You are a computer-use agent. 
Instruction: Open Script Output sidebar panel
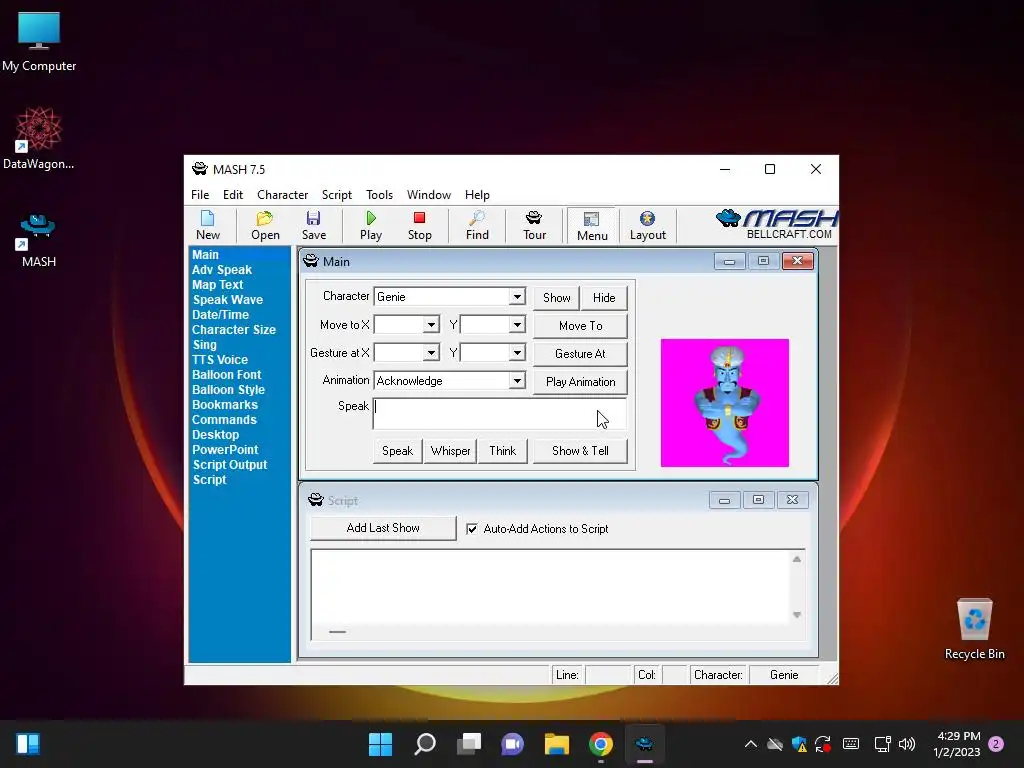[229, 465]
